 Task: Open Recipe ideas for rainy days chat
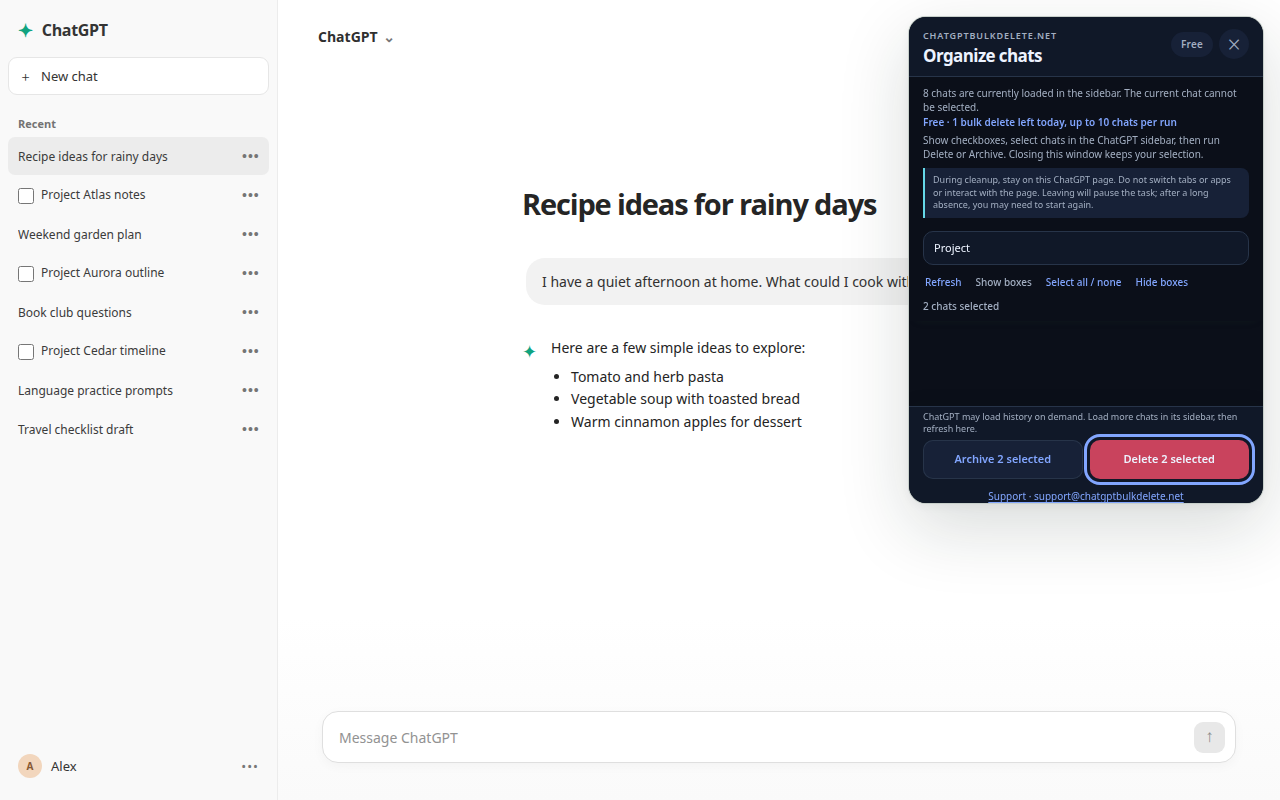pos(138,156)
